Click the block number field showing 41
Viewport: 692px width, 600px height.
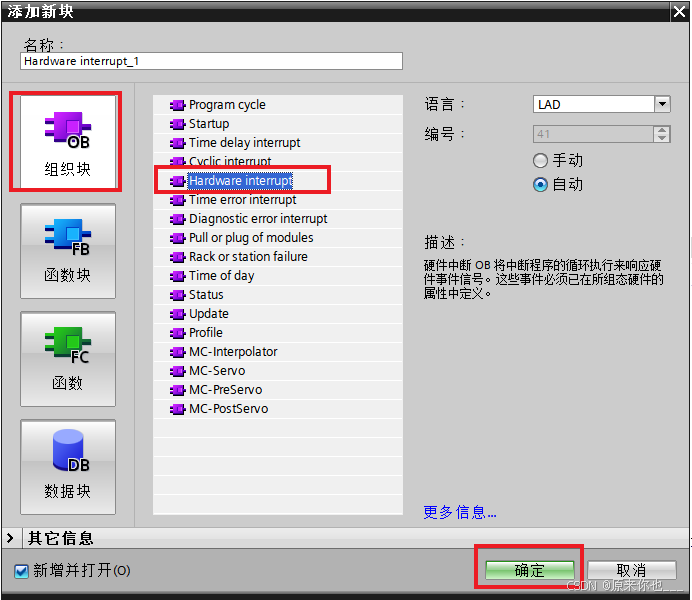click(x=593, y=134)
